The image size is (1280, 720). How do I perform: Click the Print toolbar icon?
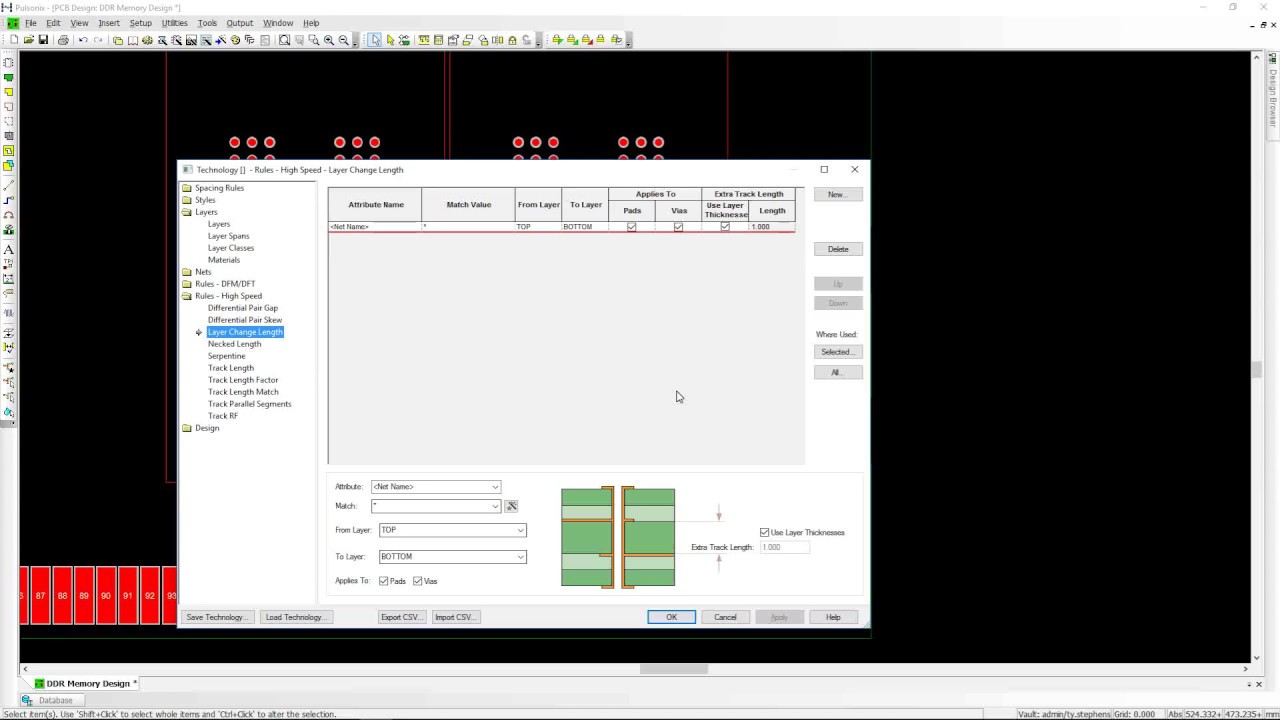63,40
